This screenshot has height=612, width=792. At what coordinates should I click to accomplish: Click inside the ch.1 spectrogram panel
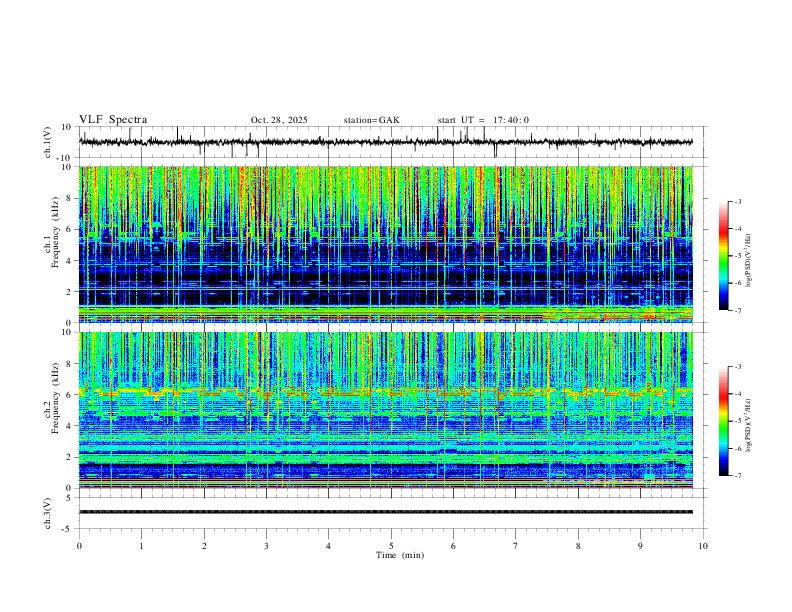point(386,244)
